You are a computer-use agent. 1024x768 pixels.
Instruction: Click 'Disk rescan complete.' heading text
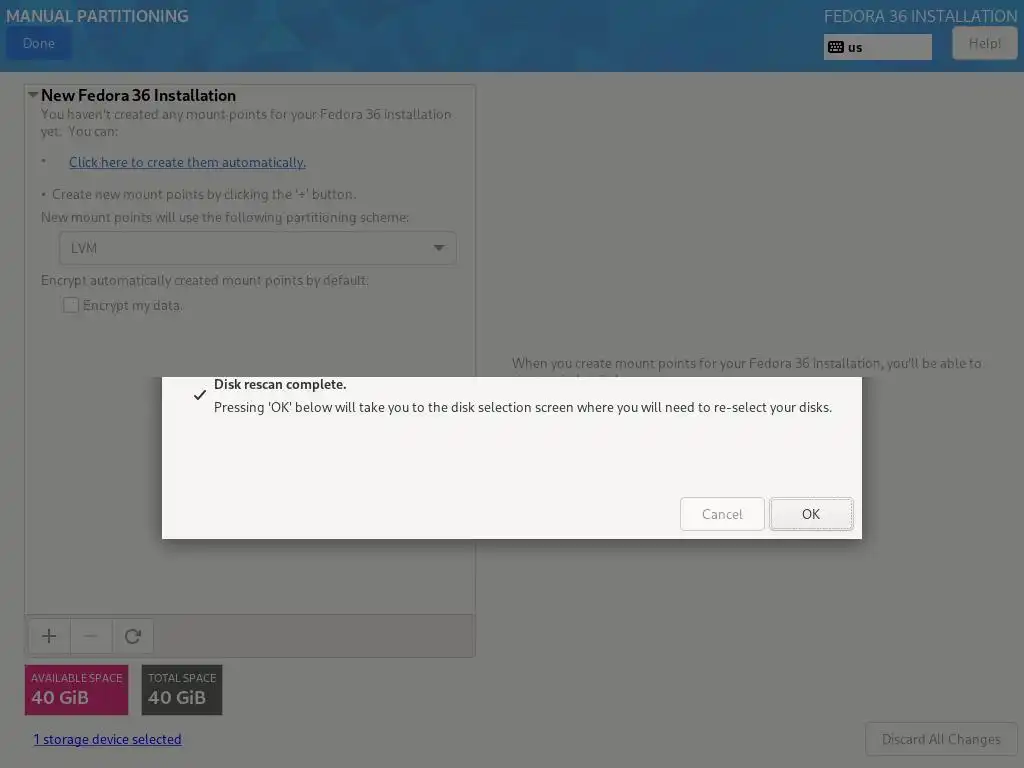tap(280, 384)
